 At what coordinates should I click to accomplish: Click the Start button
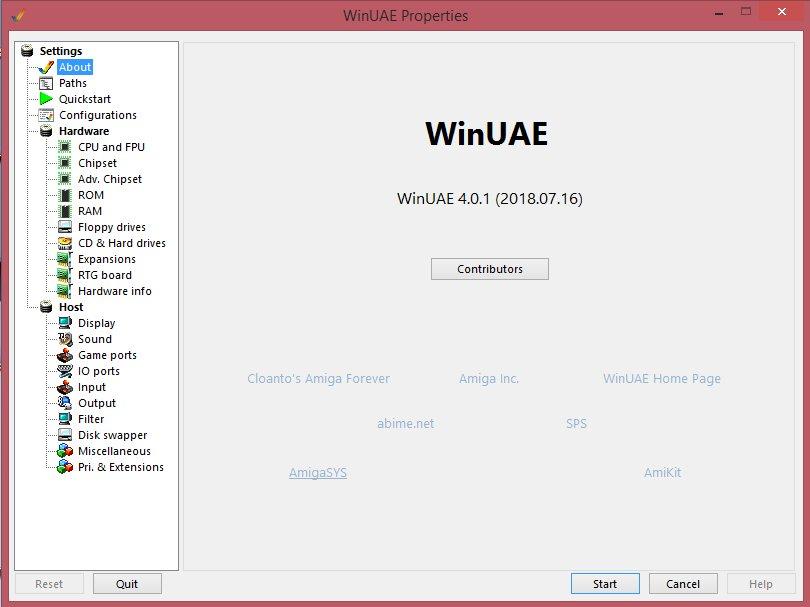[x=605, y=584]
